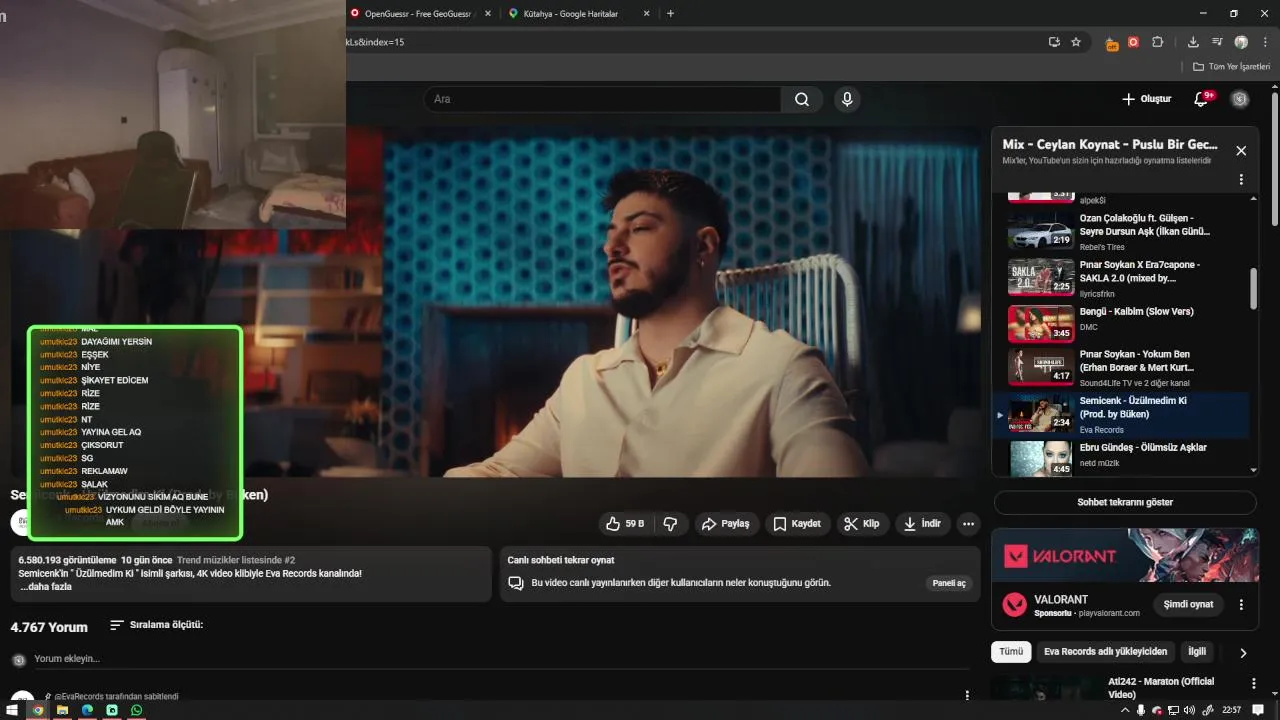
Task: Share the video via Paylaş
Action: tap(726, 523)
